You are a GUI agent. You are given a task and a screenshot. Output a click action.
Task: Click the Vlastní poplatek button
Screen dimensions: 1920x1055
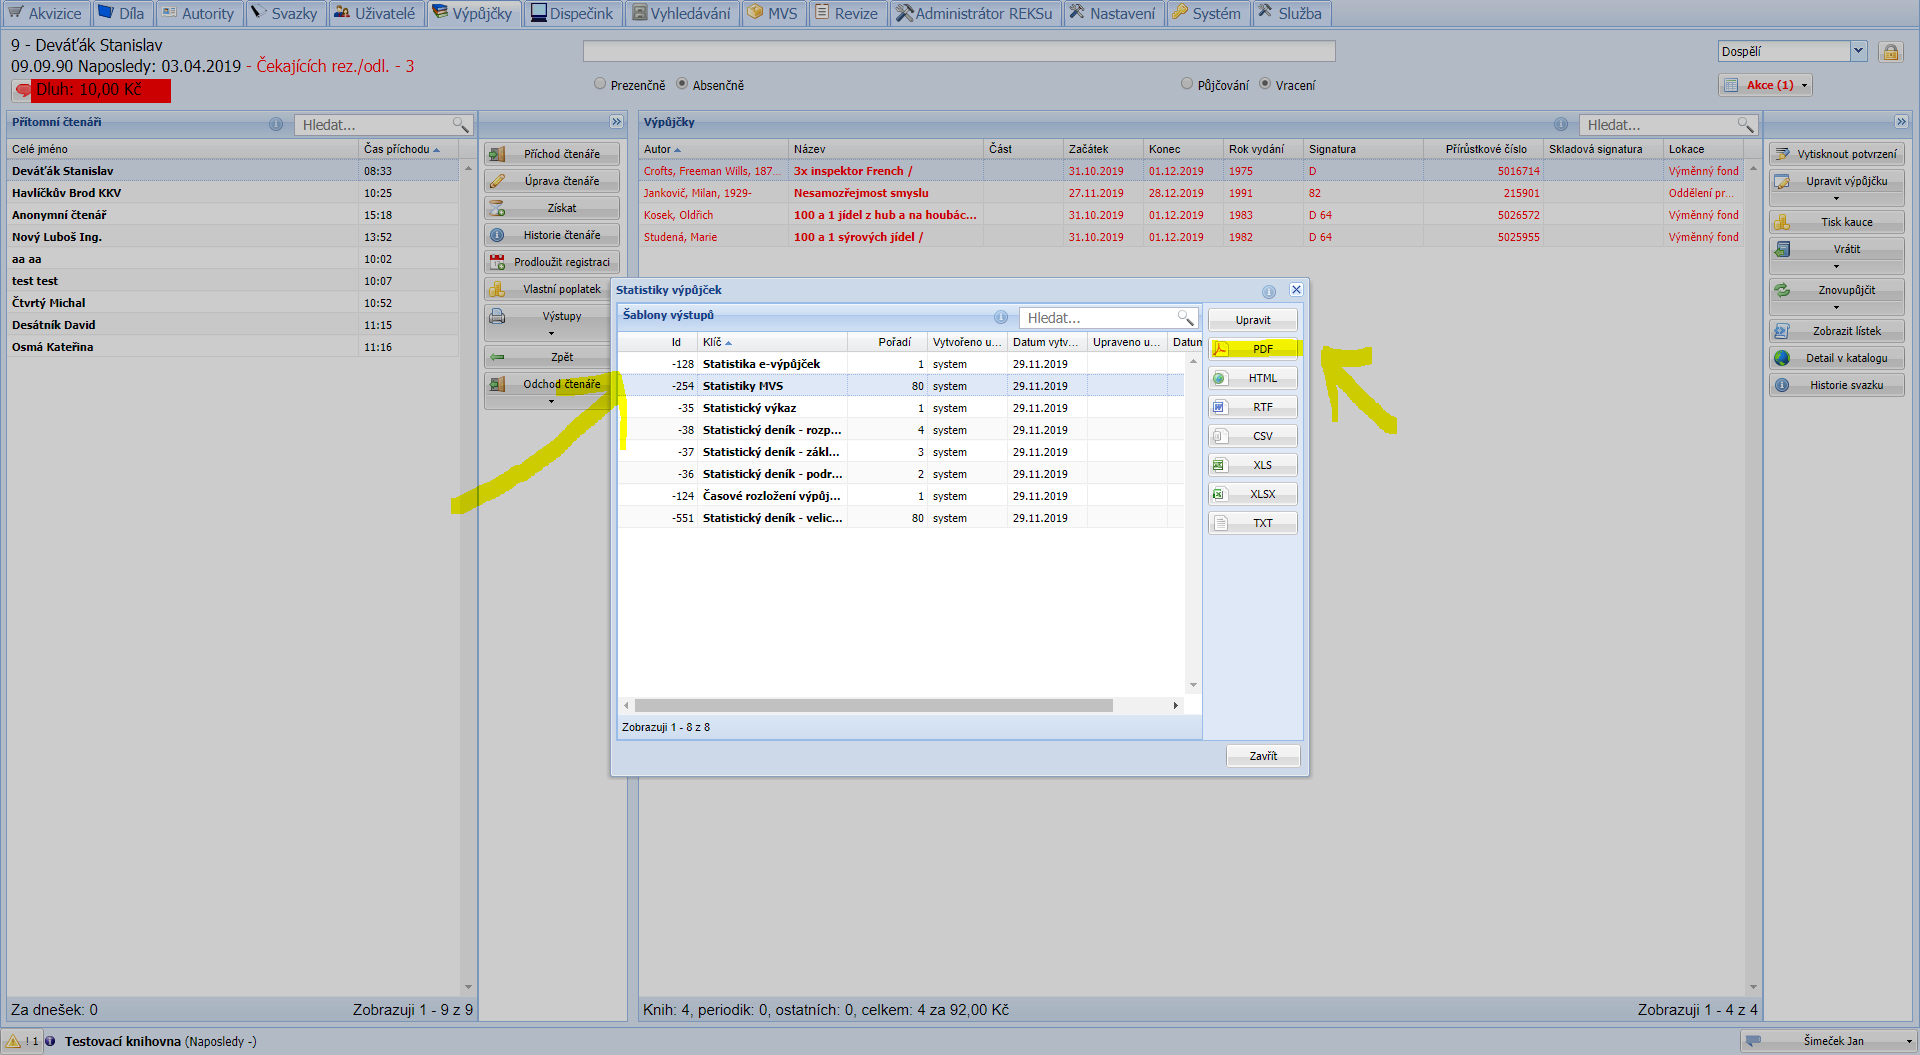(x=550, y=289)
